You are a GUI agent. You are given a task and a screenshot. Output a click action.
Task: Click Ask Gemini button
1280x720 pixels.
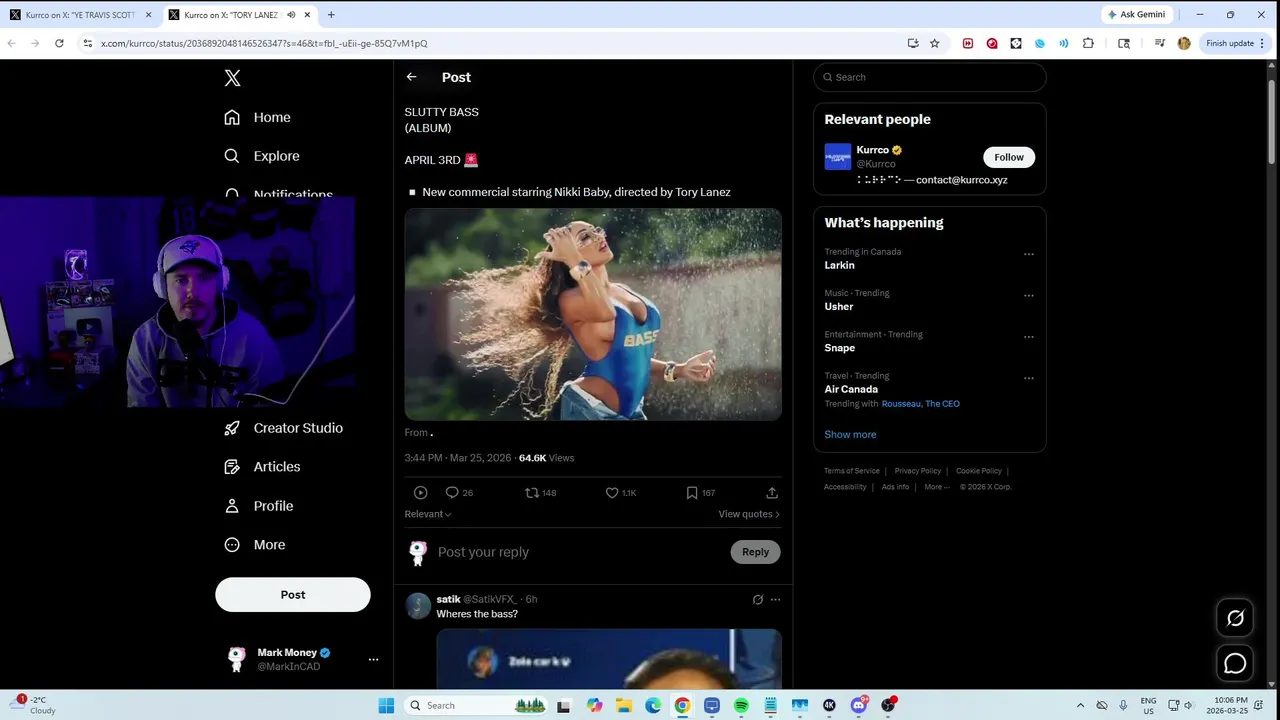pos(1136,15)
